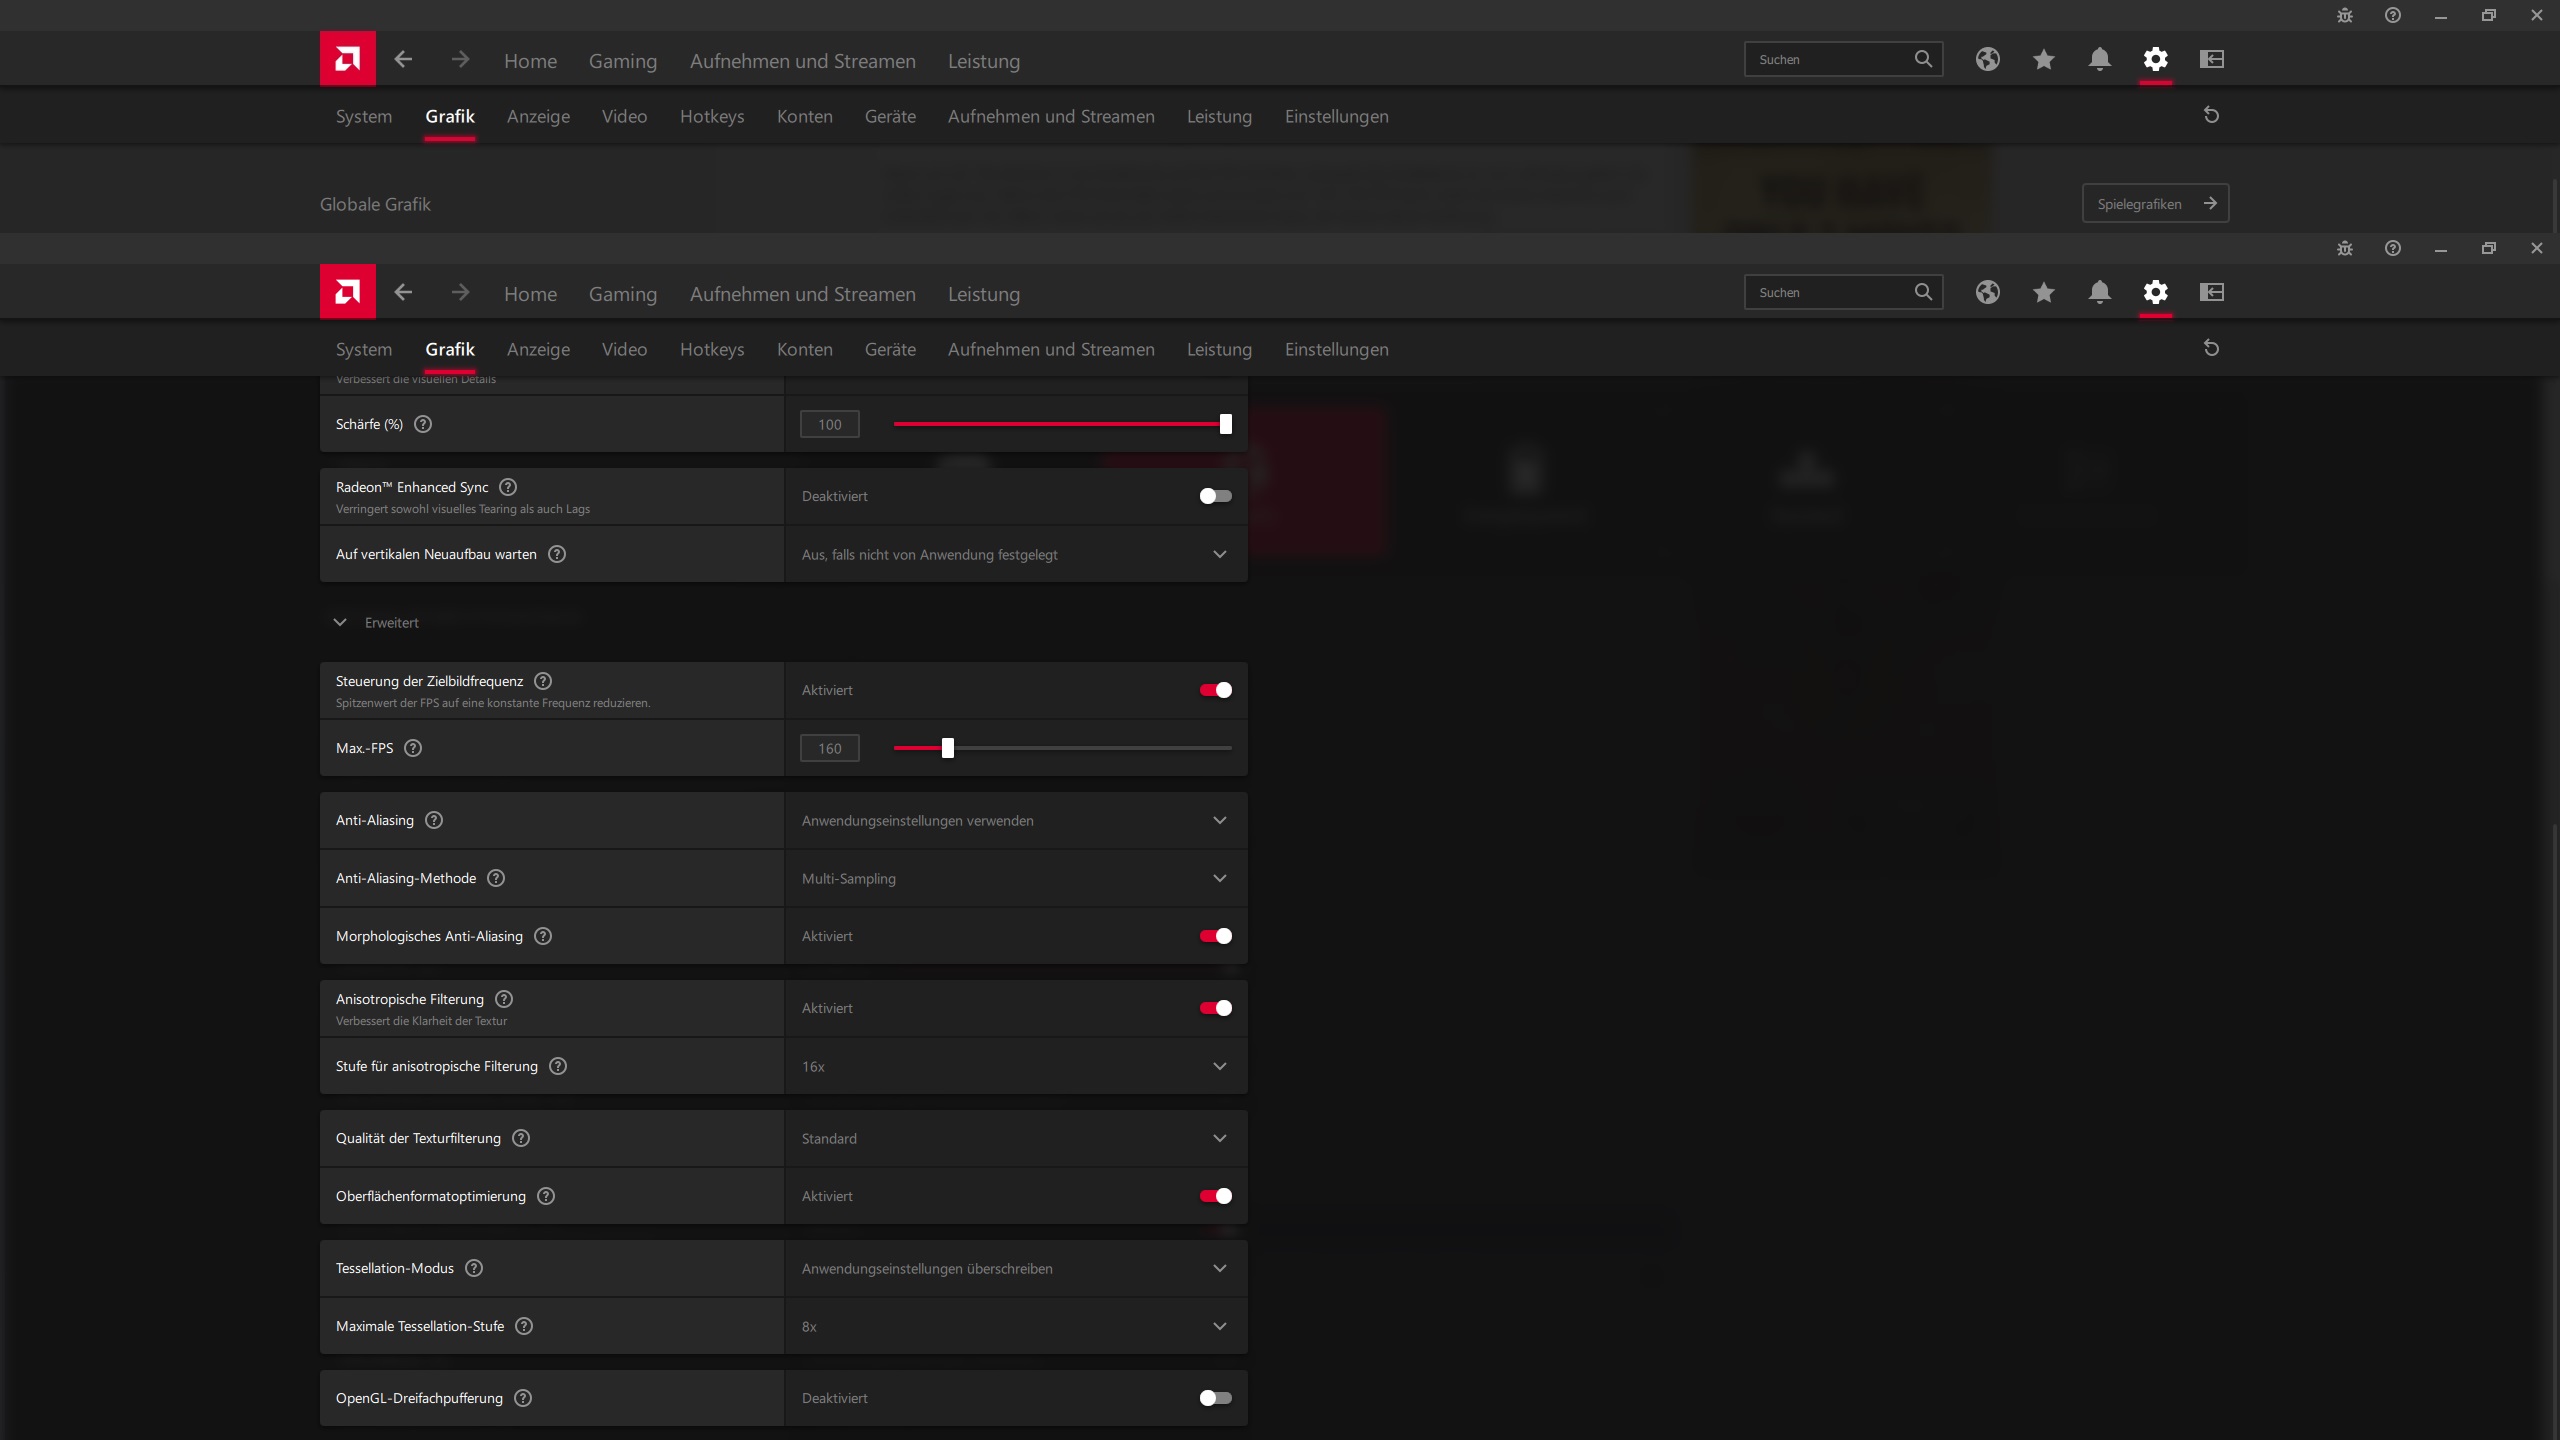The height and width of the screenshot is (1440, 2560).
Task: Switch to the Anzeige tab in lower window
Action: (538, 349)
